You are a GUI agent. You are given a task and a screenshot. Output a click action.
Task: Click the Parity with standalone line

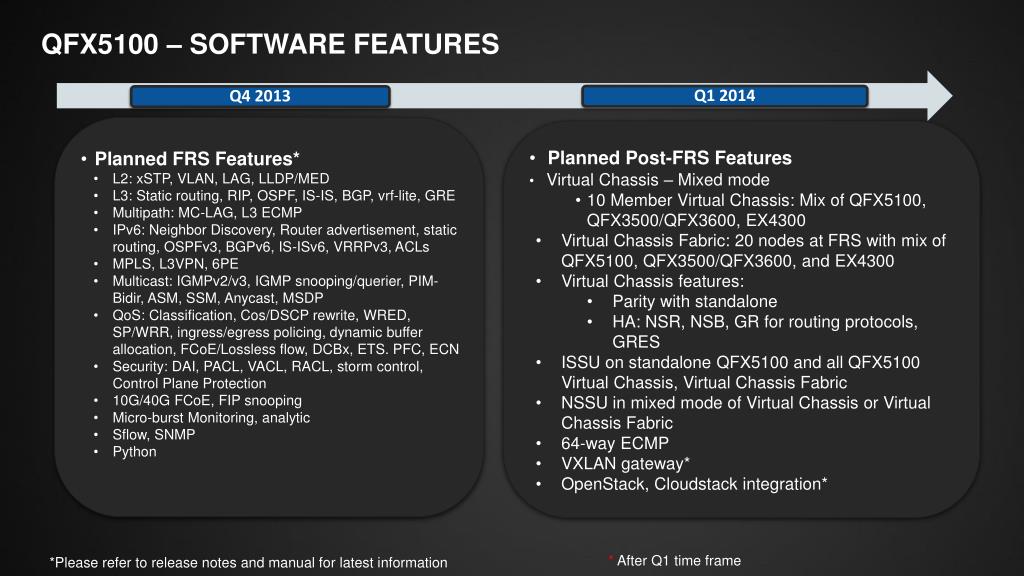click(x=695, y=302)
